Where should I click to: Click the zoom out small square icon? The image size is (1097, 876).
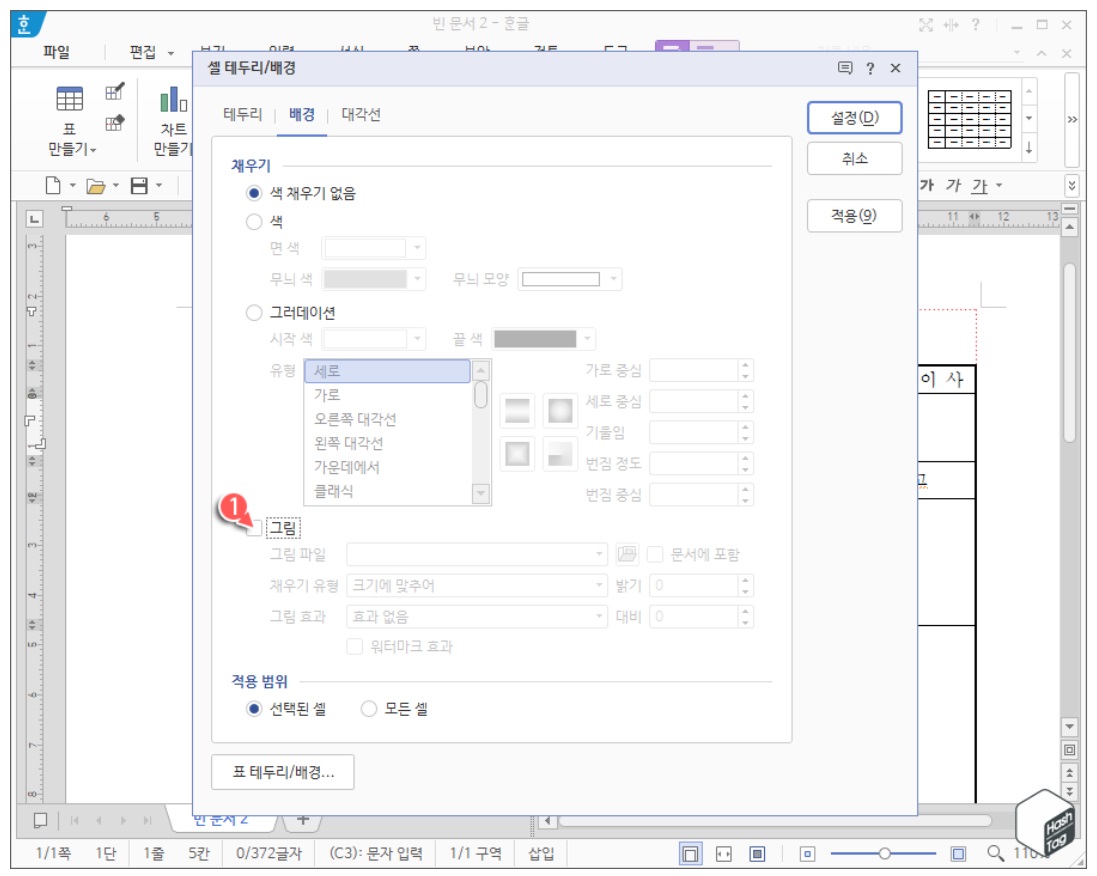pyautogui.click(x=807, y=854)
